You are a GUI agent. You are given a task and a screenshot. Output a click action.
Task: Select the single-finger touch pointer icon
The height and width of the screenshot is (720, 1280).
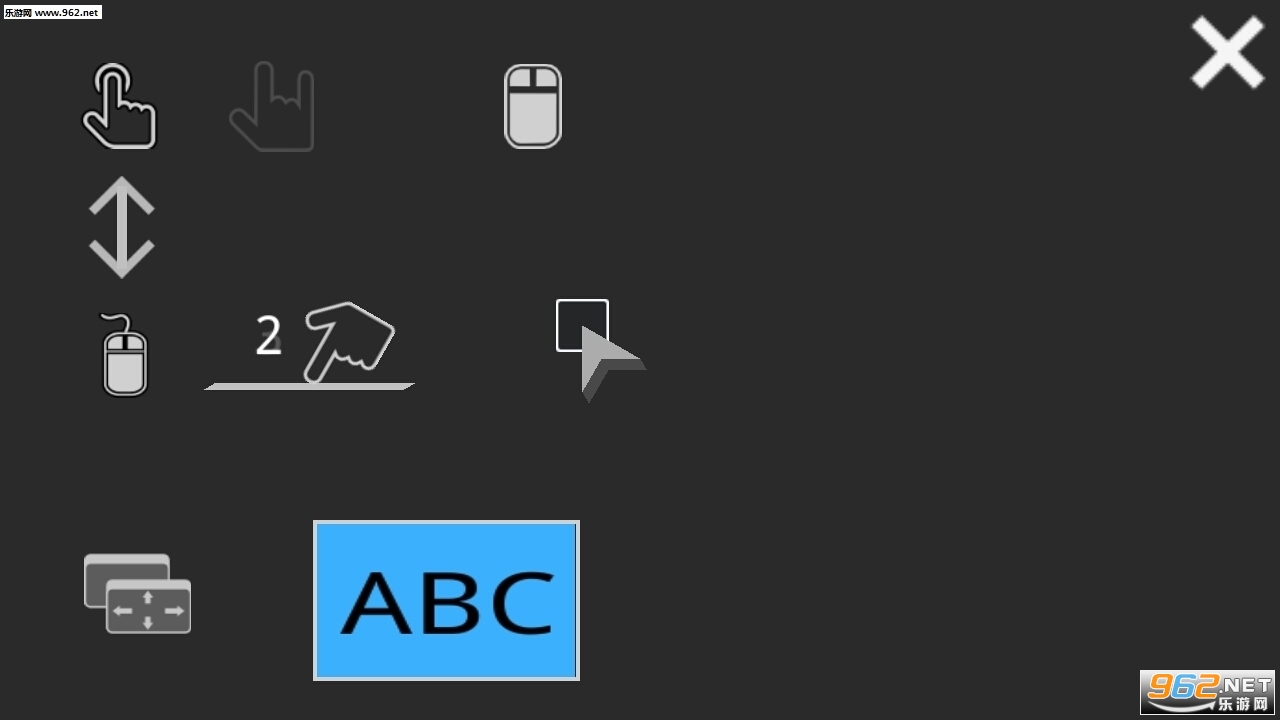click(x=119, y=106)
